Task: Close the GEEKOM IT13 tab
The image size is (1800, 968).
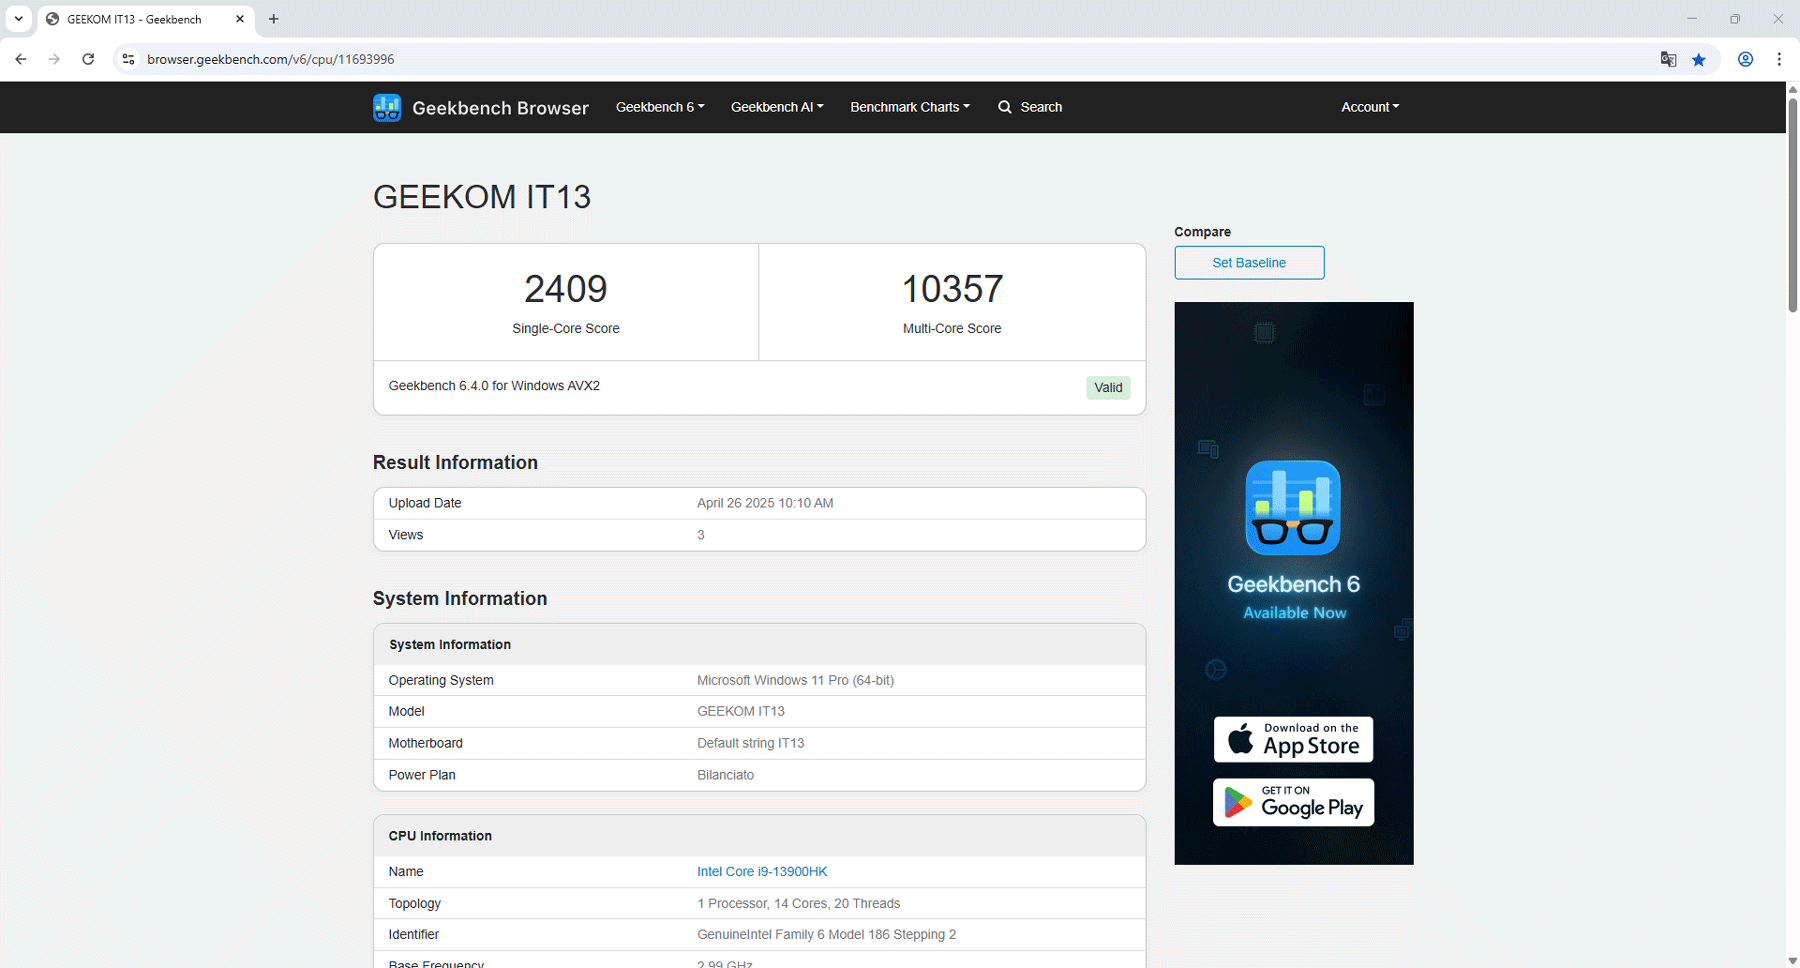Action: click(240, 19)
